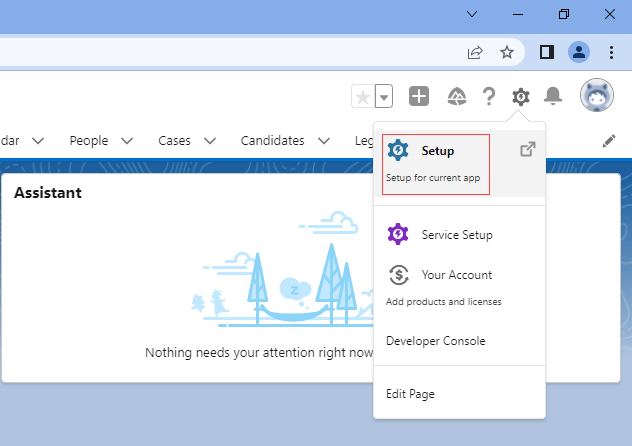Toggle the browser side panel
This screenshot has width=632, height=446.
tap(546, 52)
